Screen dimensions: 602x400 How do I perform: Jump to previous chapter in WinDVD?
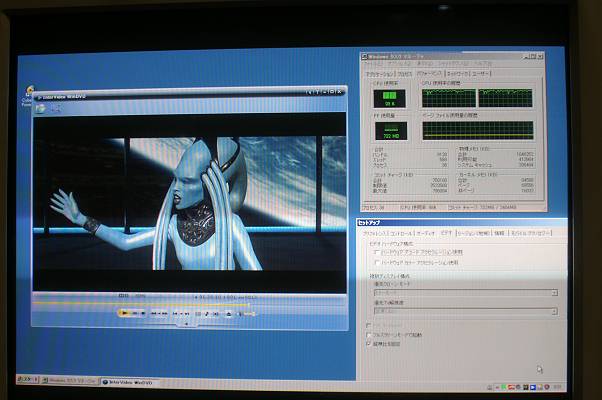(175, 314)
